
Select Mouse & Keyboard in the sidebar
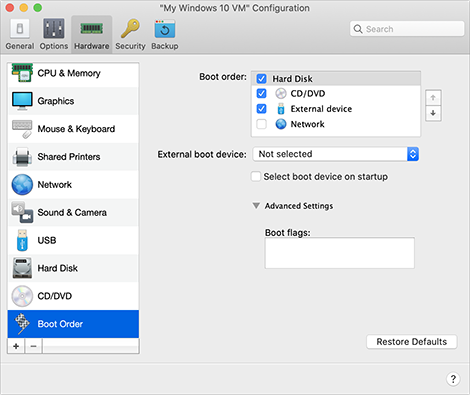[73, 129]
